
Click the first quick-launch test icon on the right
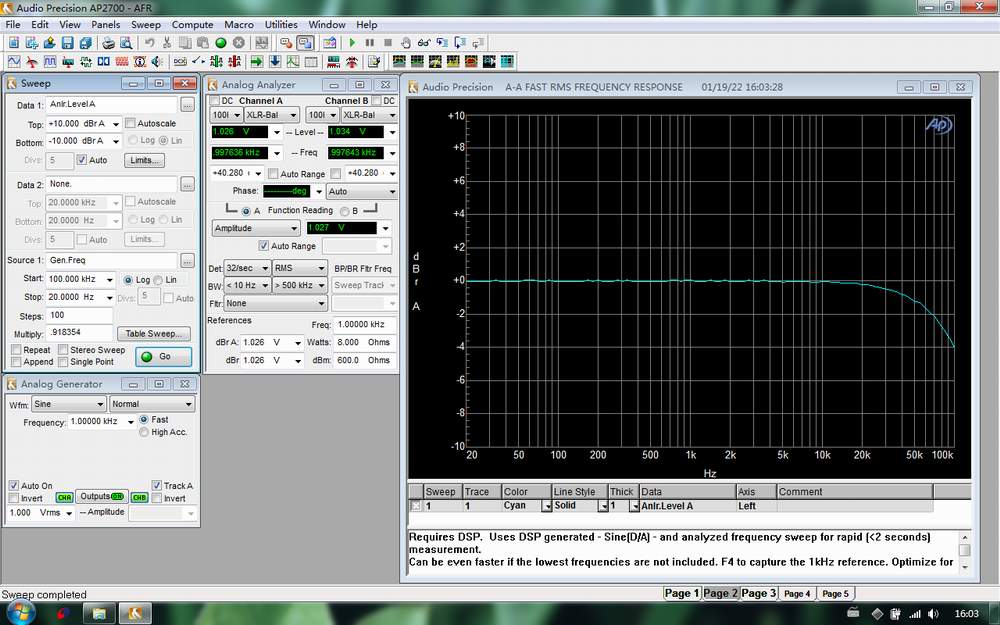(399, 61)
